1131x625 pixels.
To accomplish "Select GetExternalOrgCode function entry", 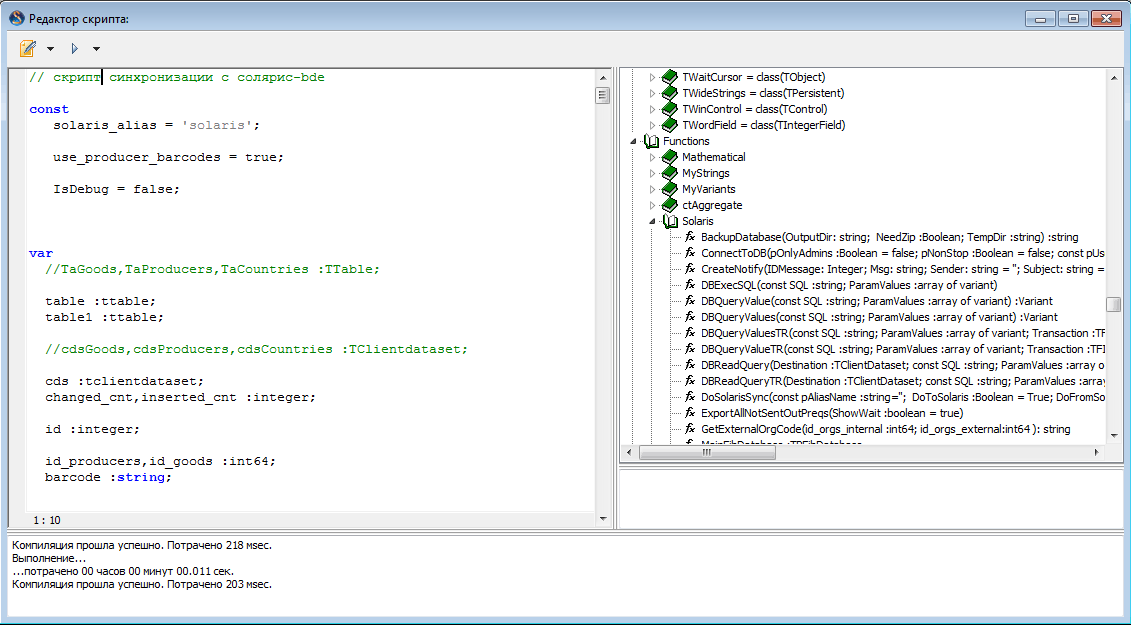I will point(886,429).
